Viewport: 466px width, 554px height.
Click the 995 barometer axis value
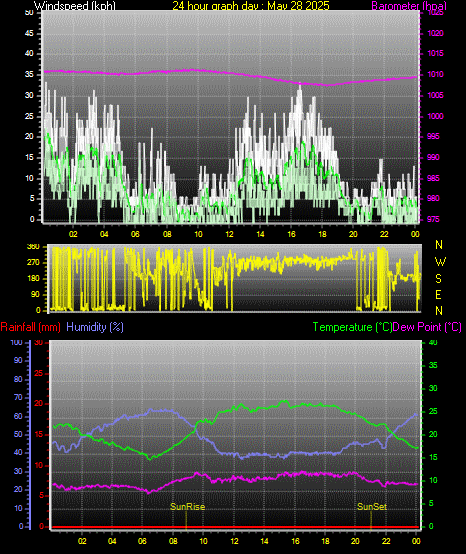click(433, 136)
